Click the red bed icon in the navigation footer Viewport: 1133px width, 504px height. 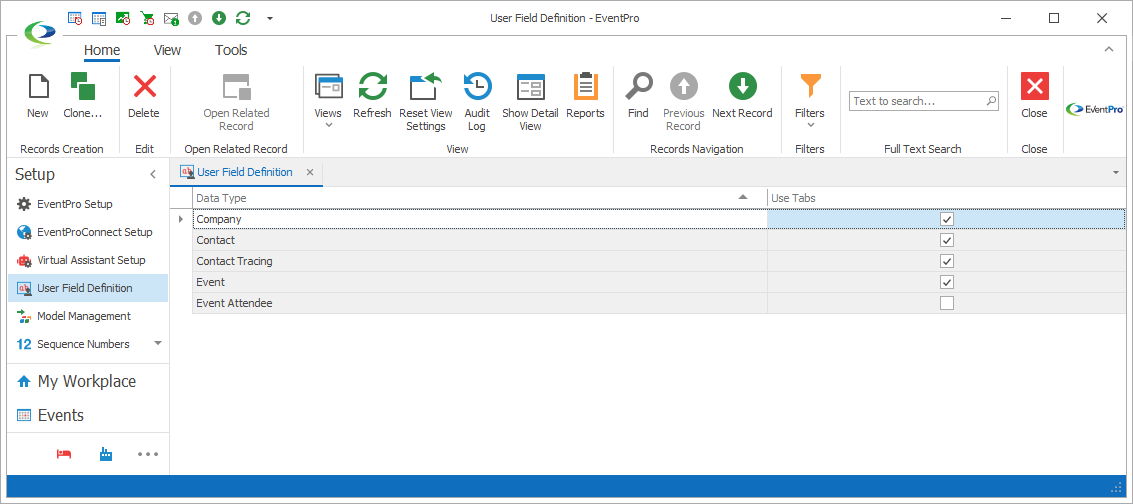(64, 454)
